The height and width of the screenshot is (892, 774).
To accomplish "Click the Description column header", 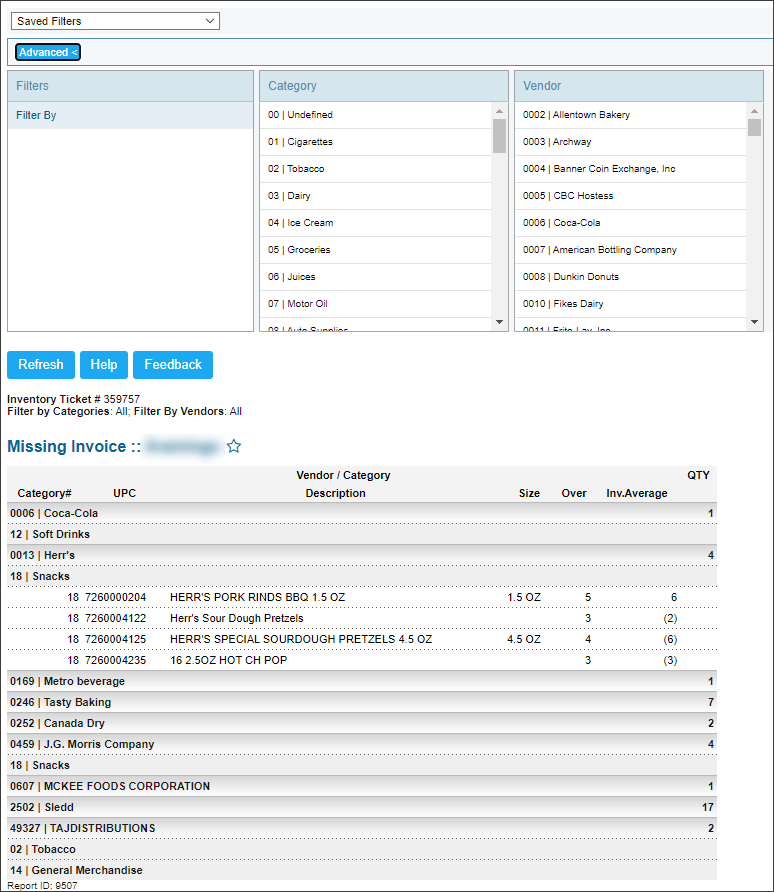I will pos(336,493).
